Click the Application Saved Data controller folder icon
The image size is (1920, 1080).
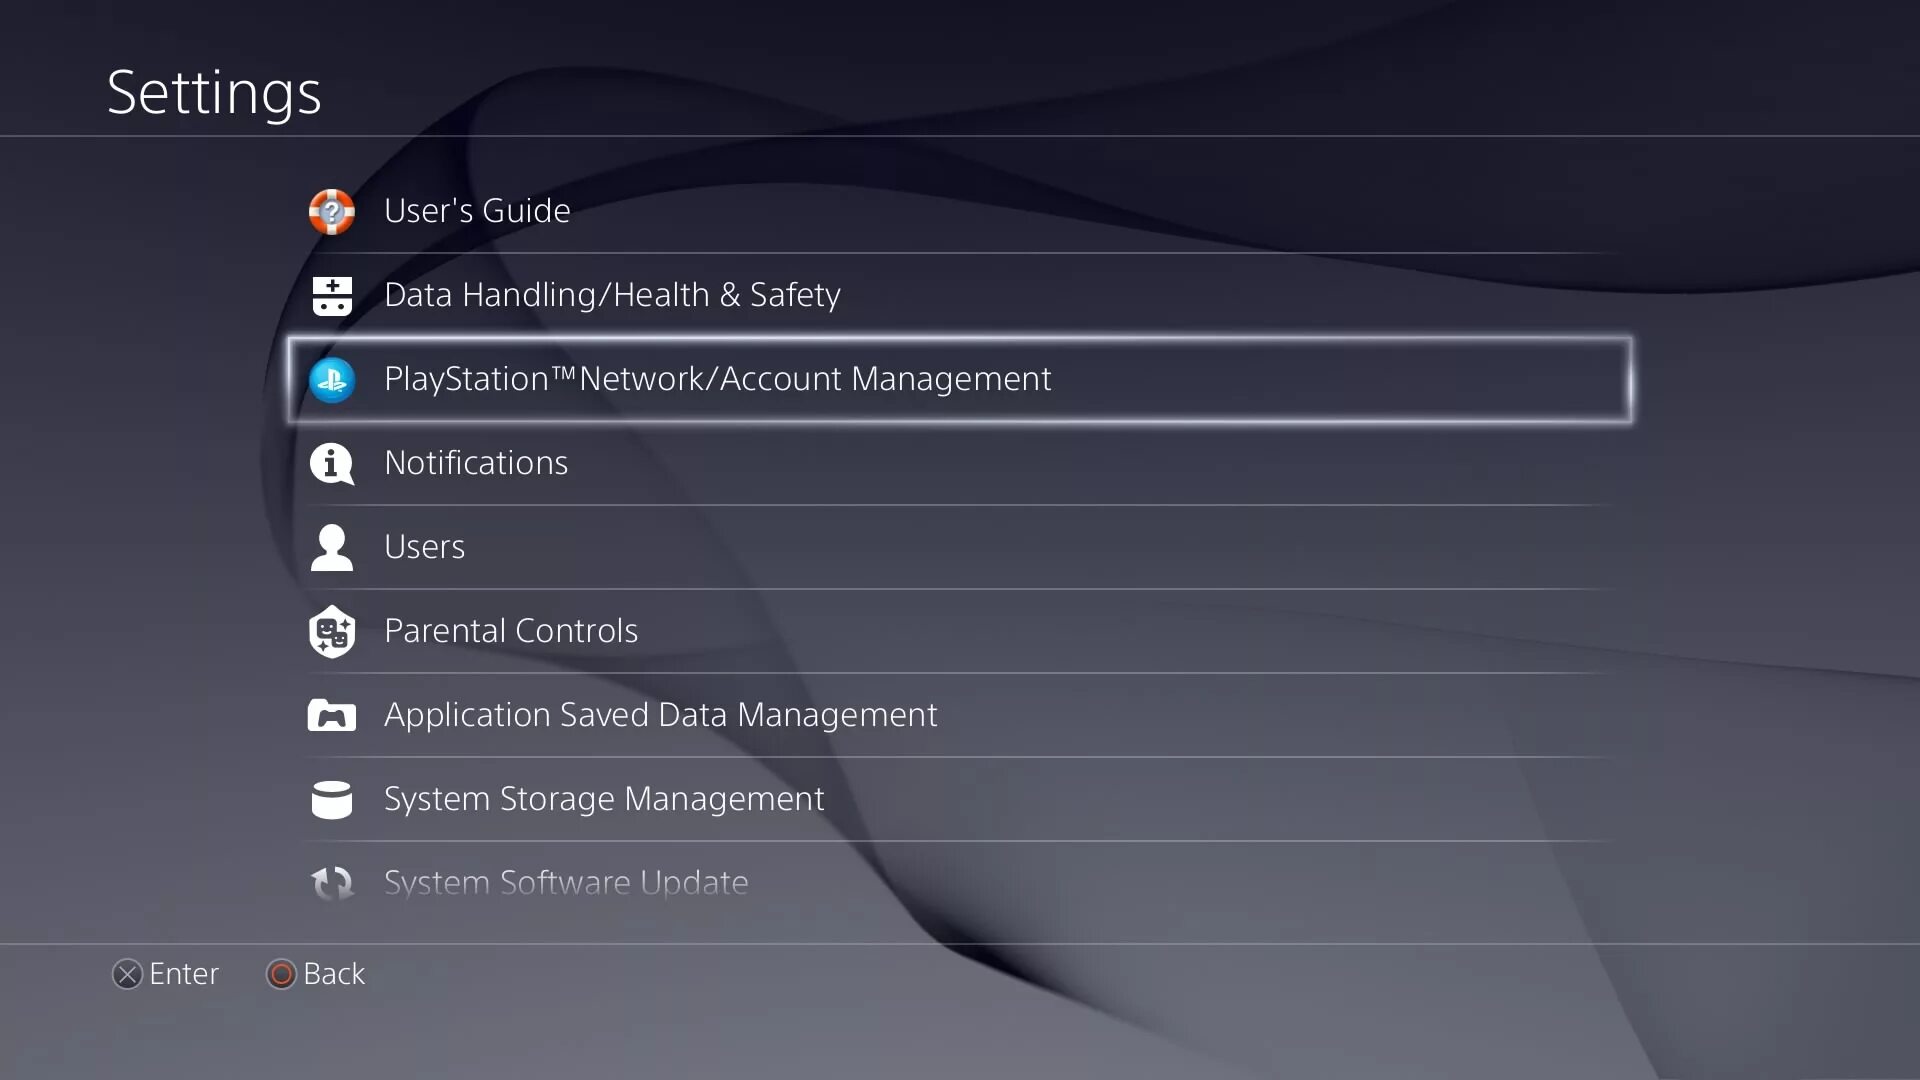(x=331, y=716)
